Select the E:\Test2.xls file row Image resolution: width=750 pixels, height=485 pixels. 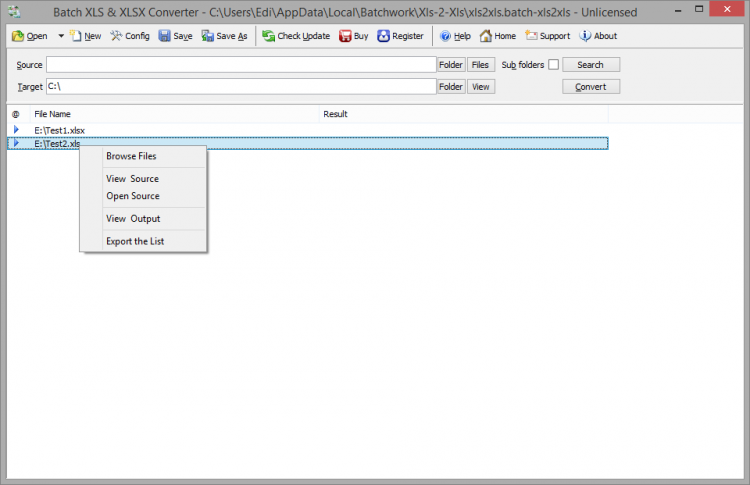point(308,143)
